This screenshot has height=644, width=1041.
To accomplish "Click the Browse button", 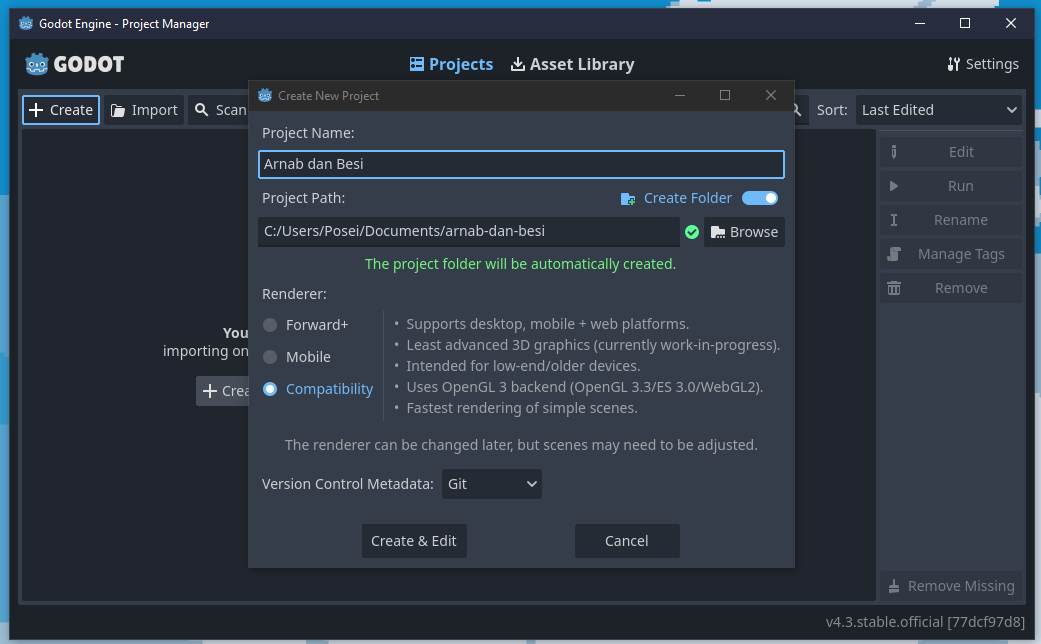I will [744, 232].
